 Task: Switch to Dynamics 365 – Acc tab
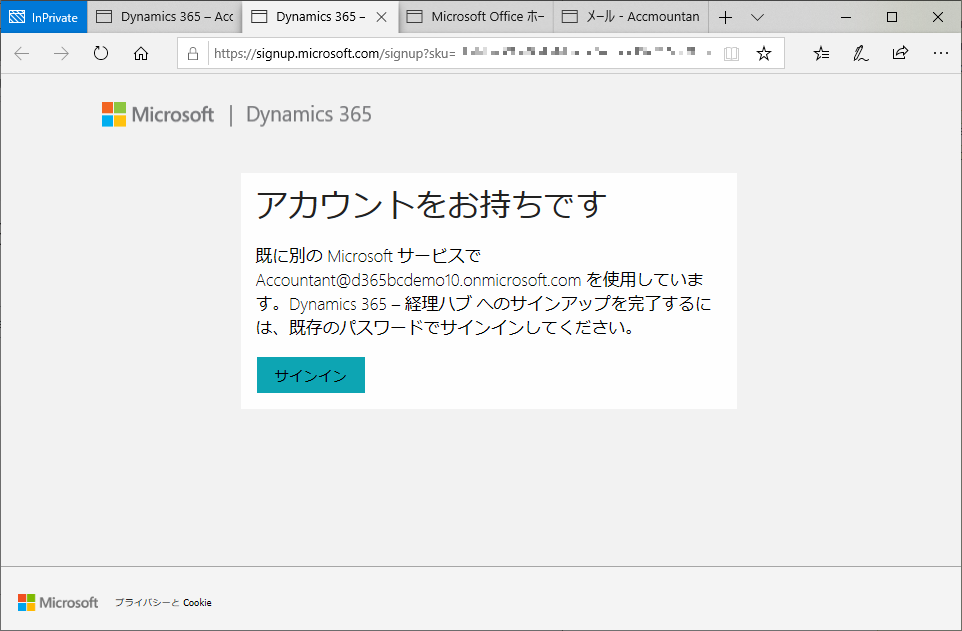pos(165,17)
